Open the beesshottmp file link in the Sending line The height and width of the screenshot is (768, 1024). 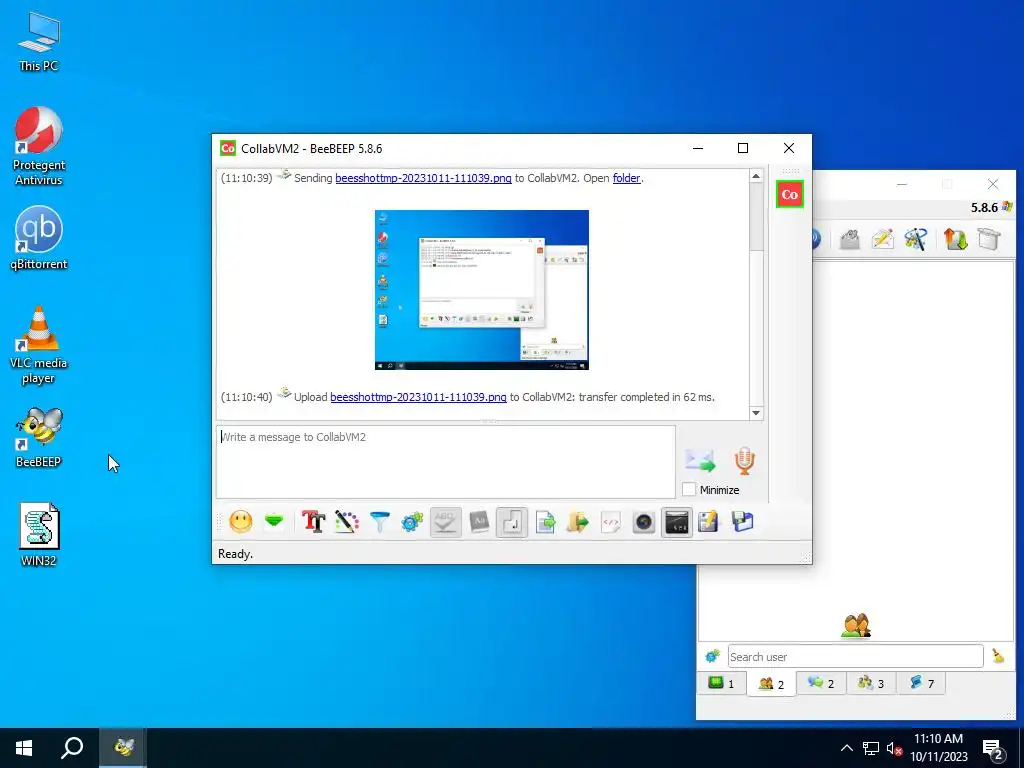(x=423, y=178)
